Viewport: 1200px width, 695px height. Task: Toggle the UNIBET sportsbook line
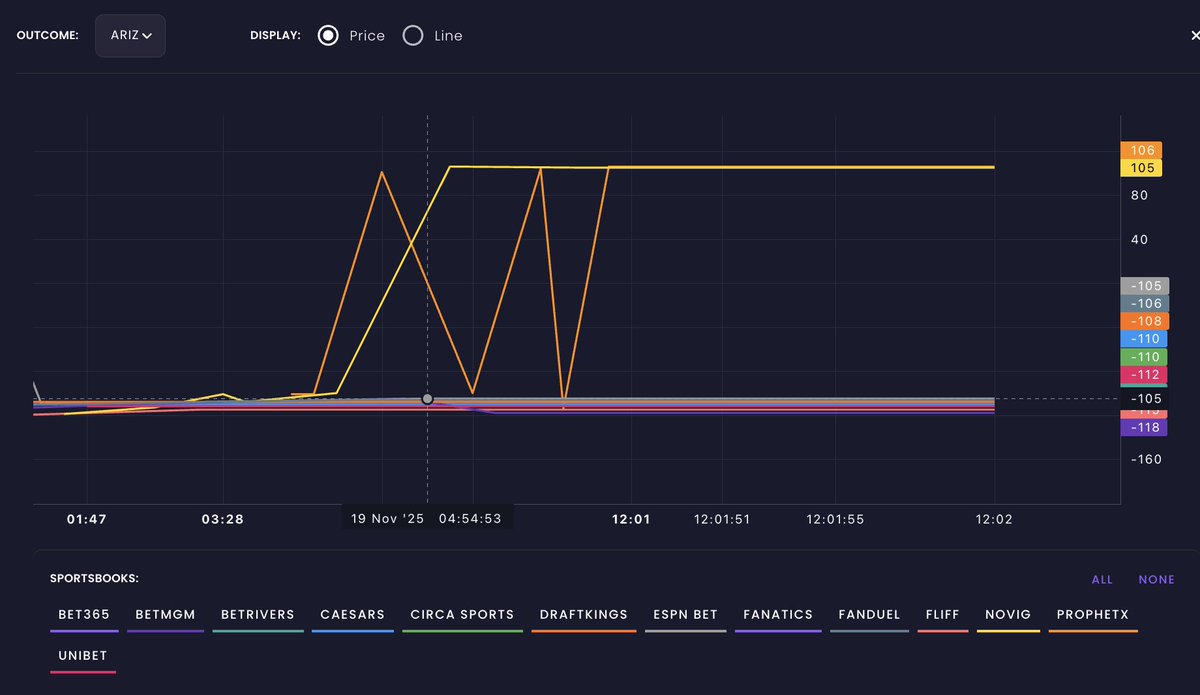coord(83,655)
